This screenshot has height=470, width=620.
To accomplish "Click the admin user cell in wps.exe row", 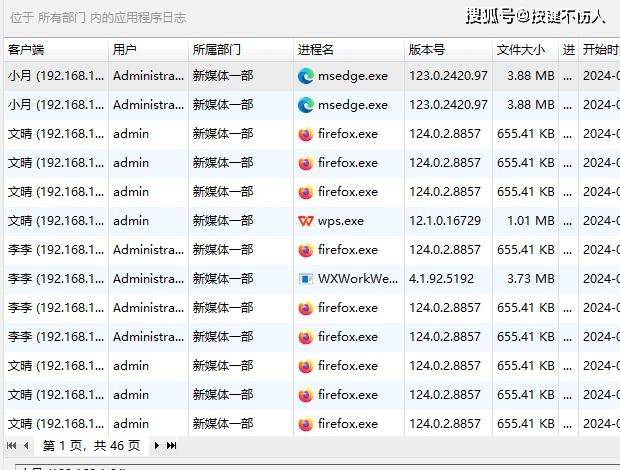I will coord(131,221).
